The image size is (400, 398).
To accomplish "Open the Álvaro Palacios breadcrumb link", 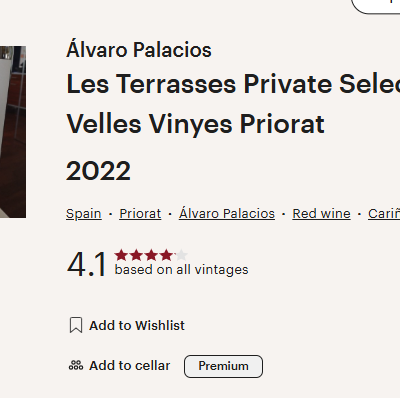I will (x=227, y=213).
